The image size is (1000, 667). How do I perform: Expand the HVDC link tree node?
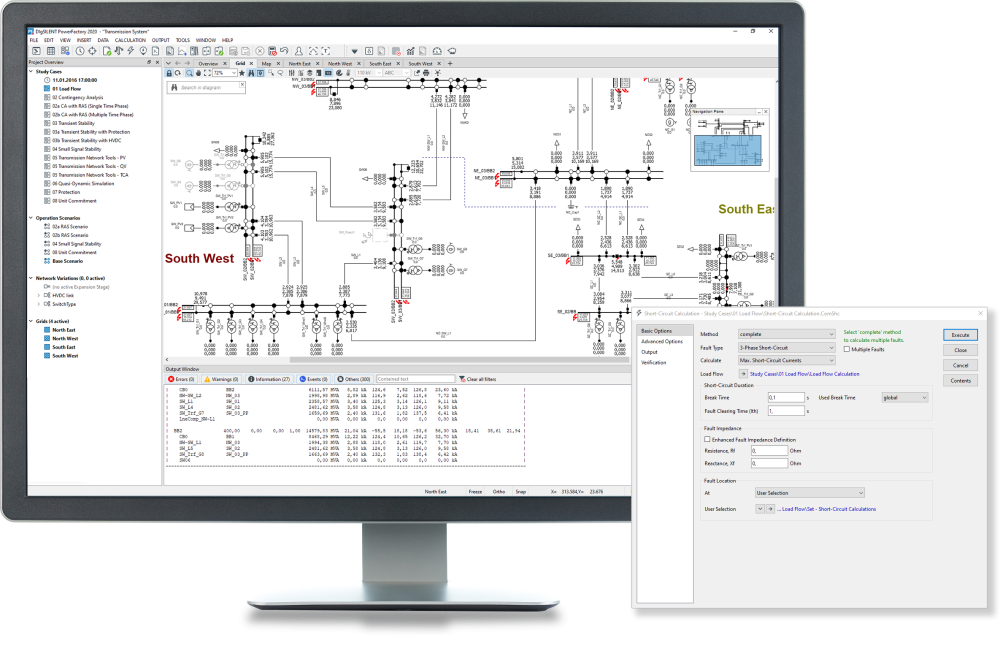coord(38,295)
